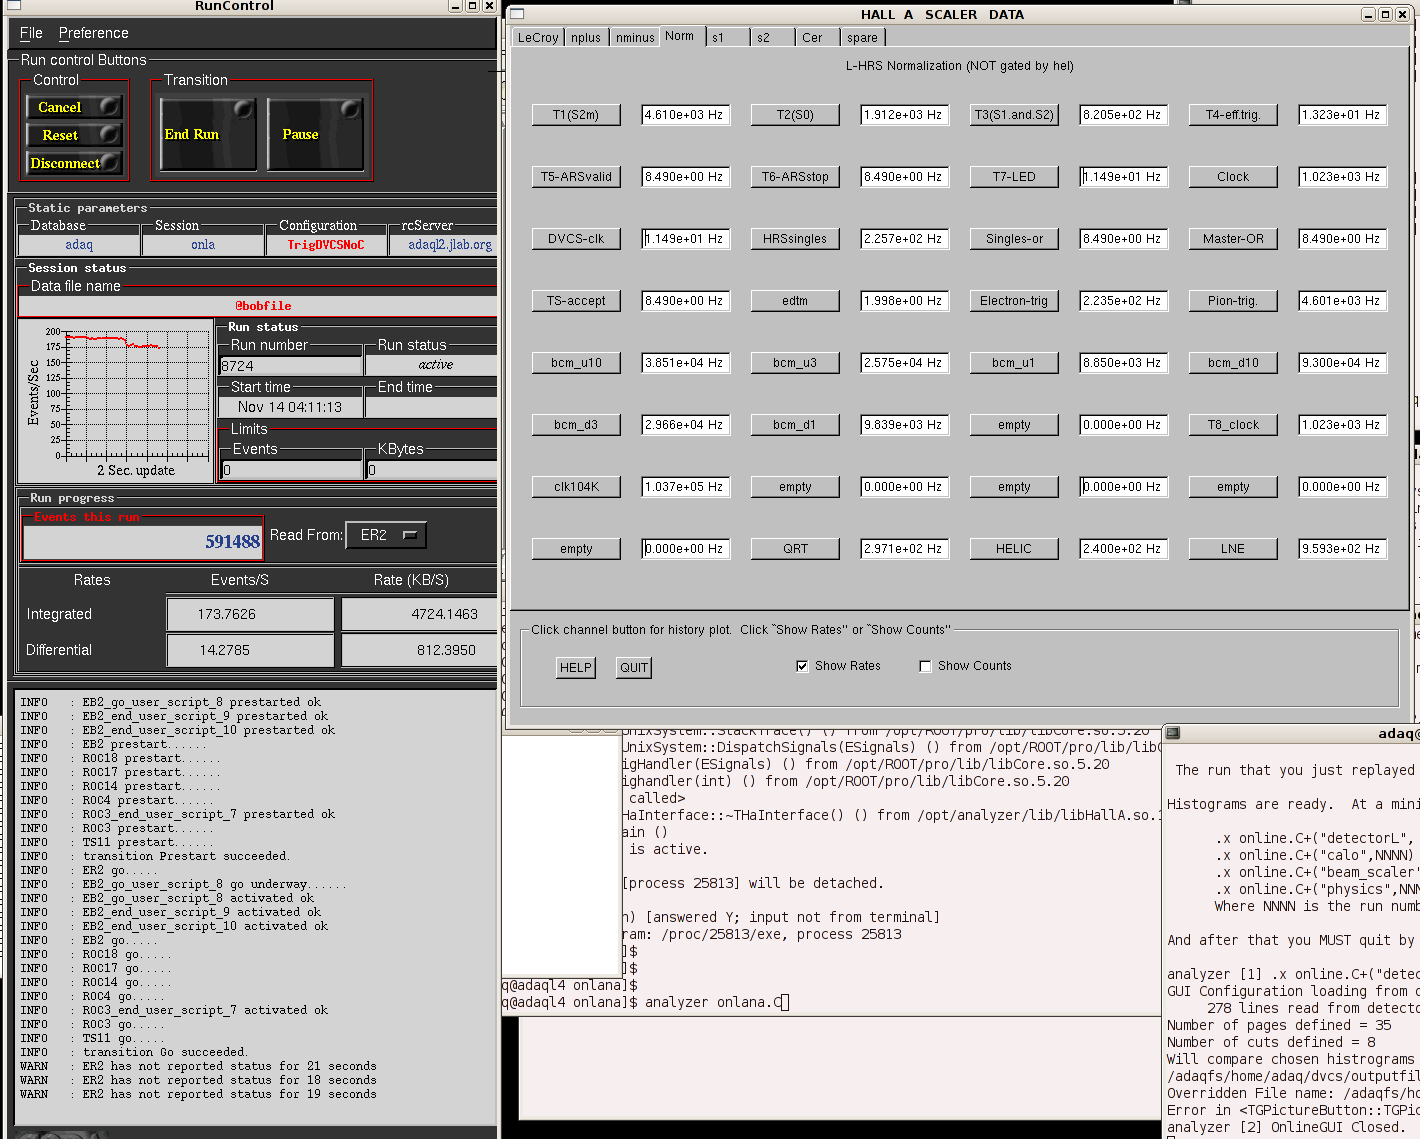Screen dimensions: 1420x1139
Task: Click the Integrated Events/S value 173.7626
Action: coord(250,614)
